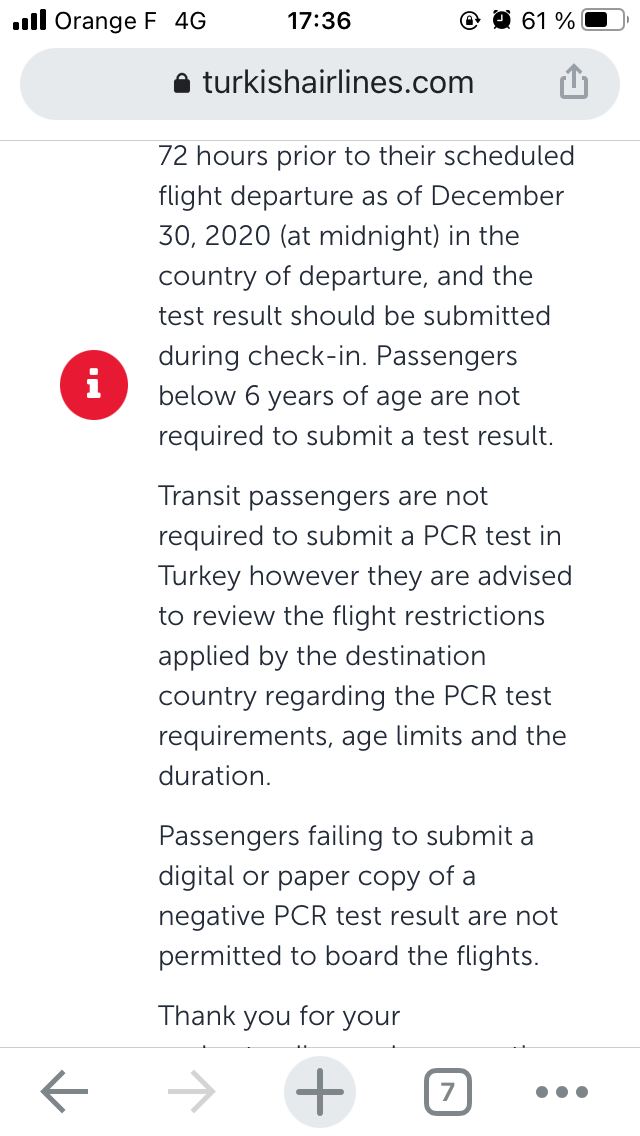640x1136 pixels.
Task: Tap the 17:36 clock in status bar
Action: coord(319,21)
